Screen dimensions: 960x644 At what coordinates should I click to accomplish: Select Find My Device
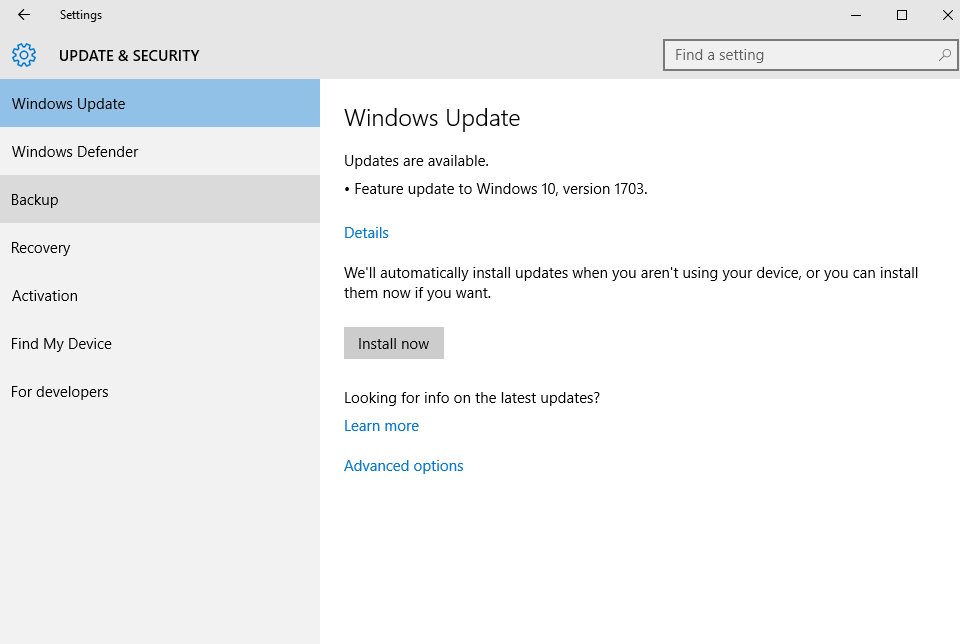160,343
